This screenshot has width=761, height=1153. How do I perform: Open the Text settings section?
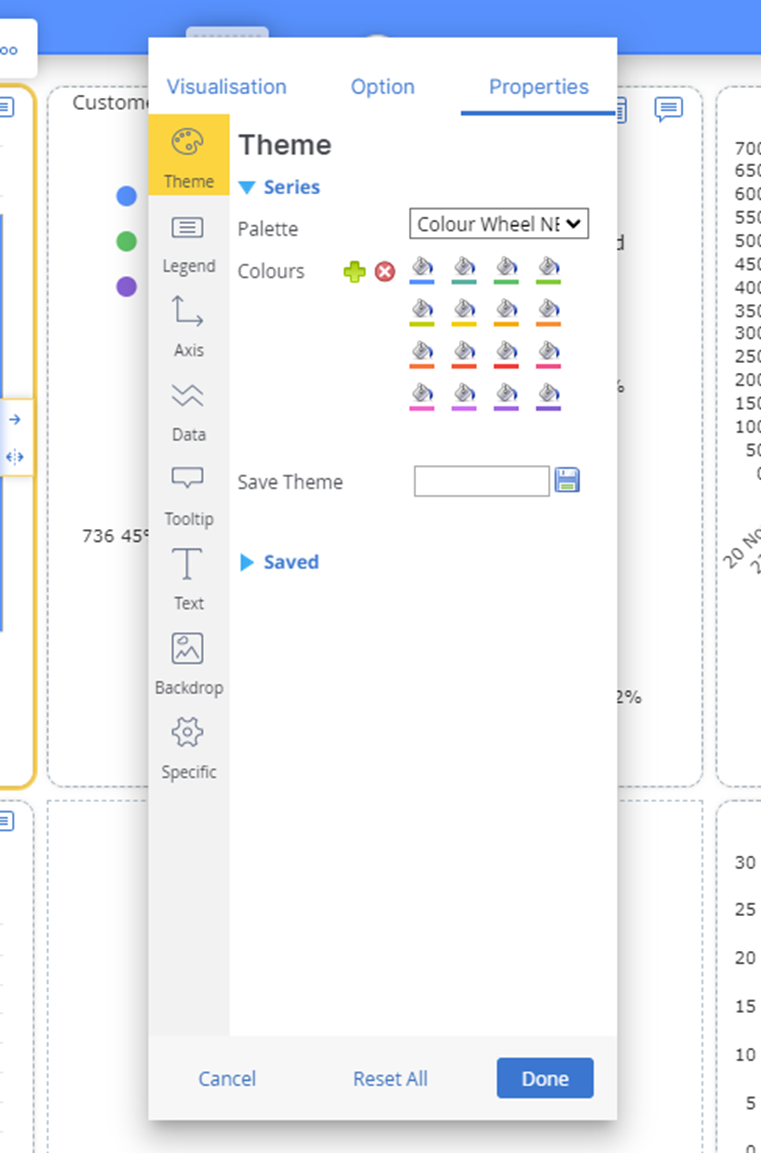pos(188,579)
